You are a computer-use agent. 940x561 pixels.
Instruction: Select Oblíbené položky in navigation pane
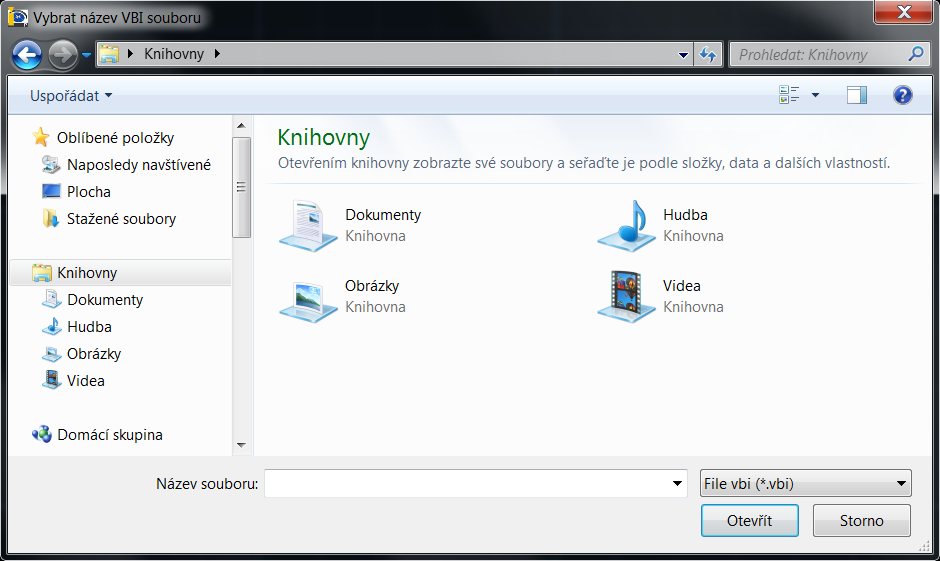115,138
